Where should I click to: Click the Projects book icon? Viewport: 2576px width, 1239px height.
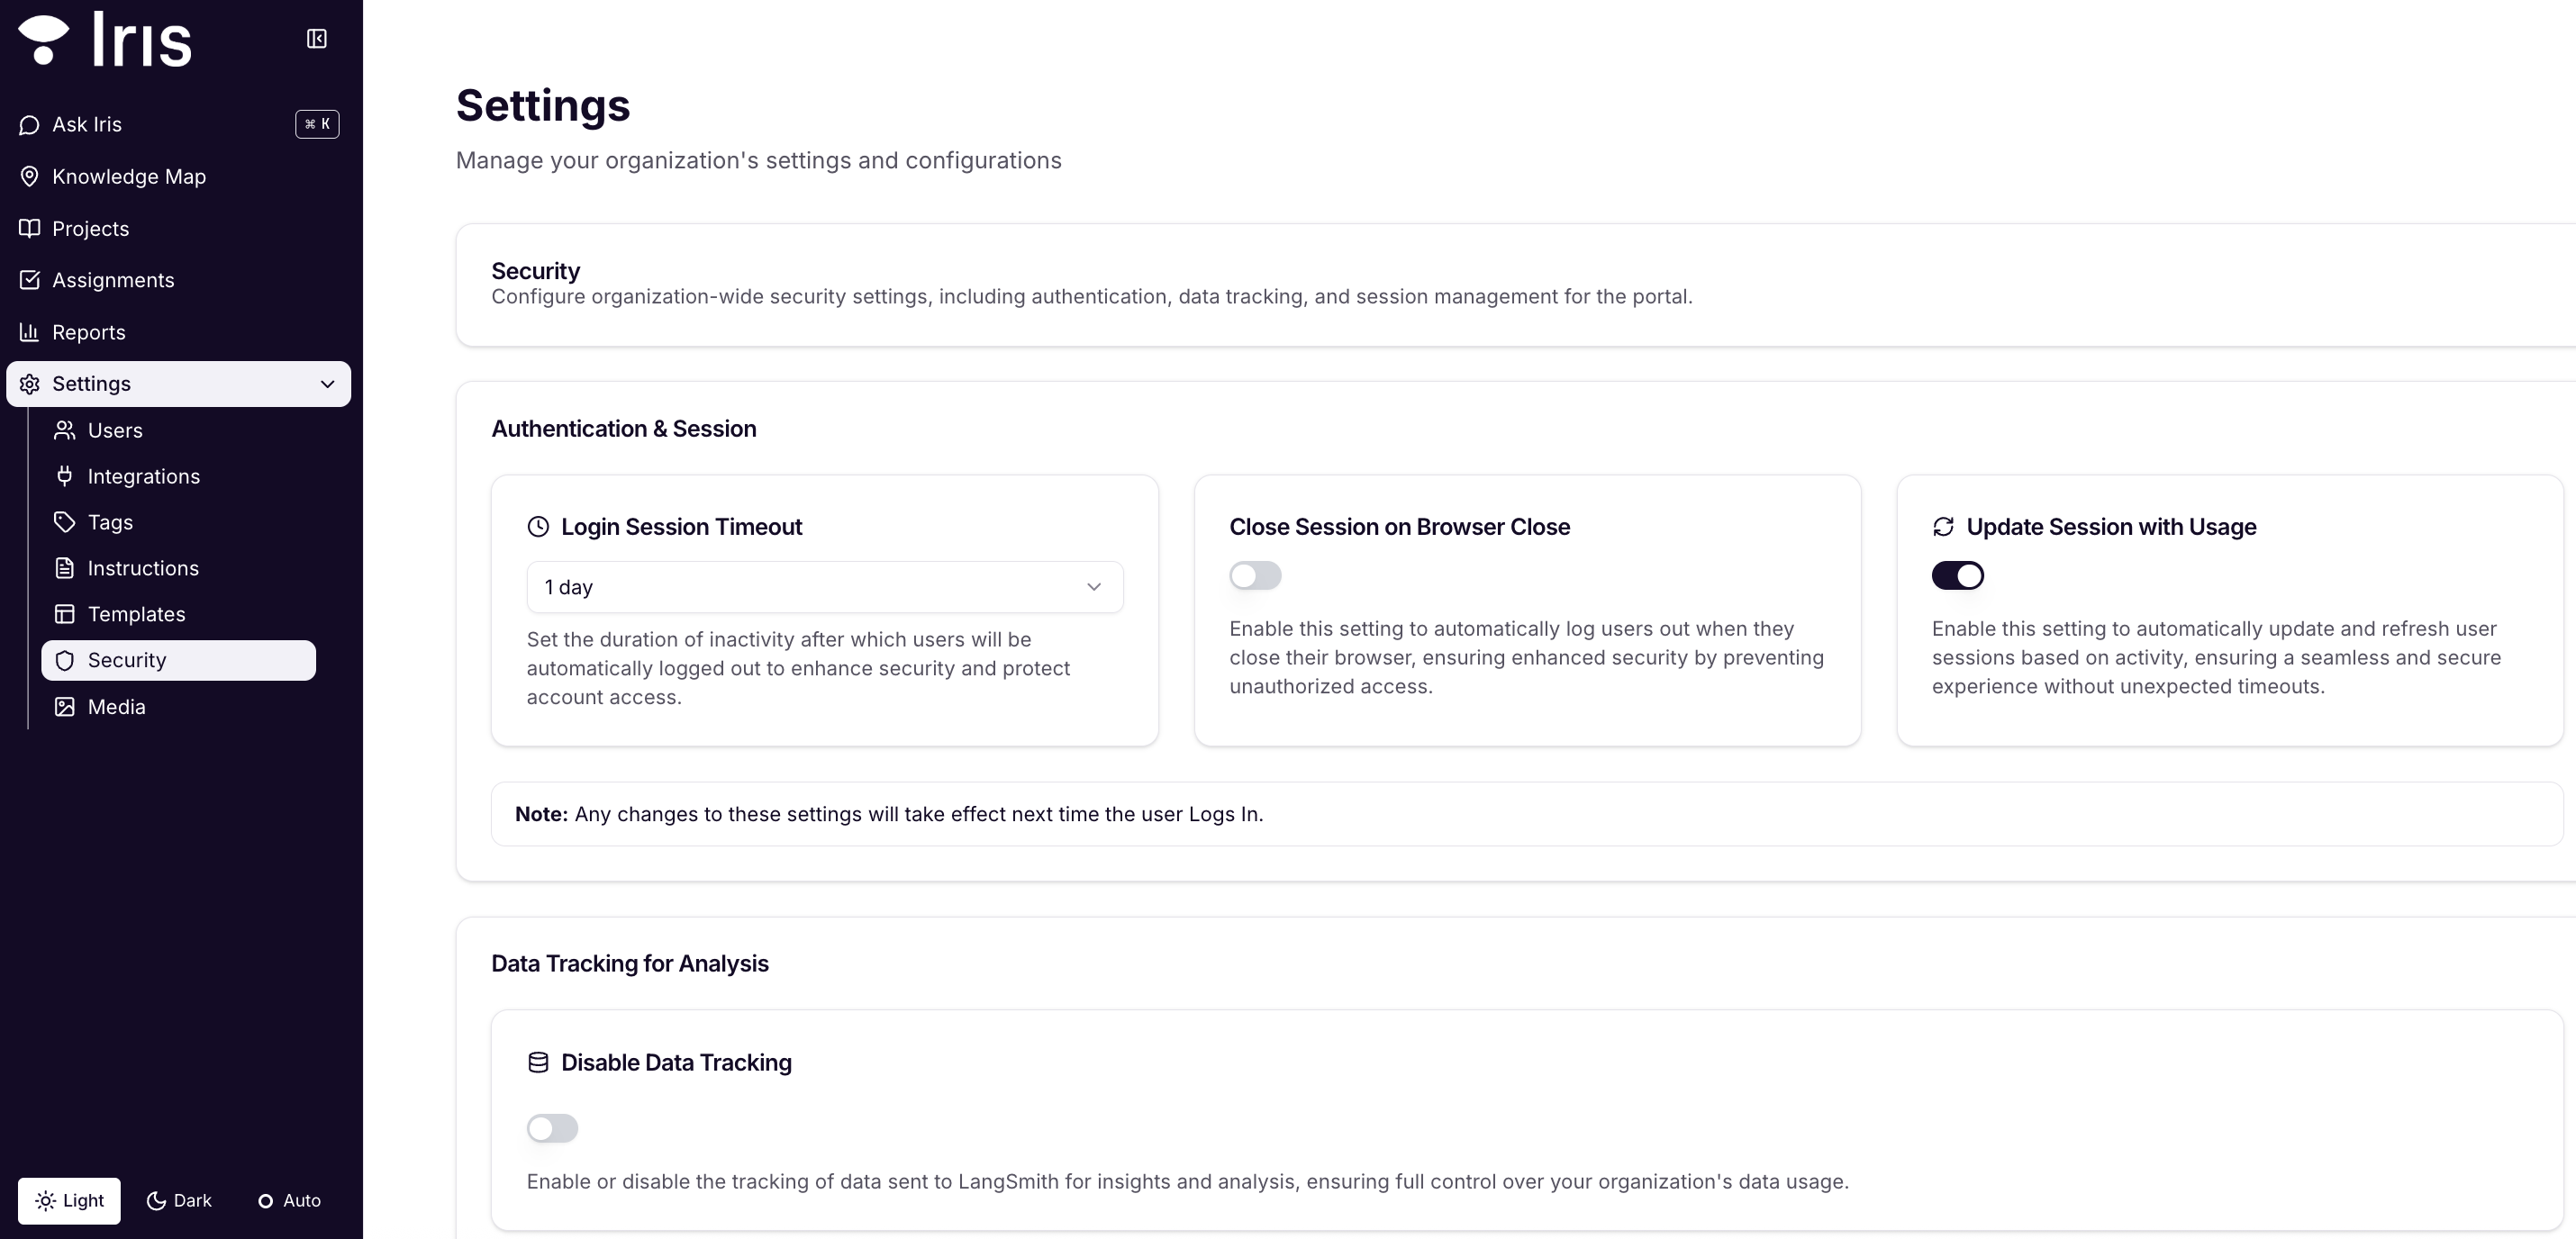(29, 229)
